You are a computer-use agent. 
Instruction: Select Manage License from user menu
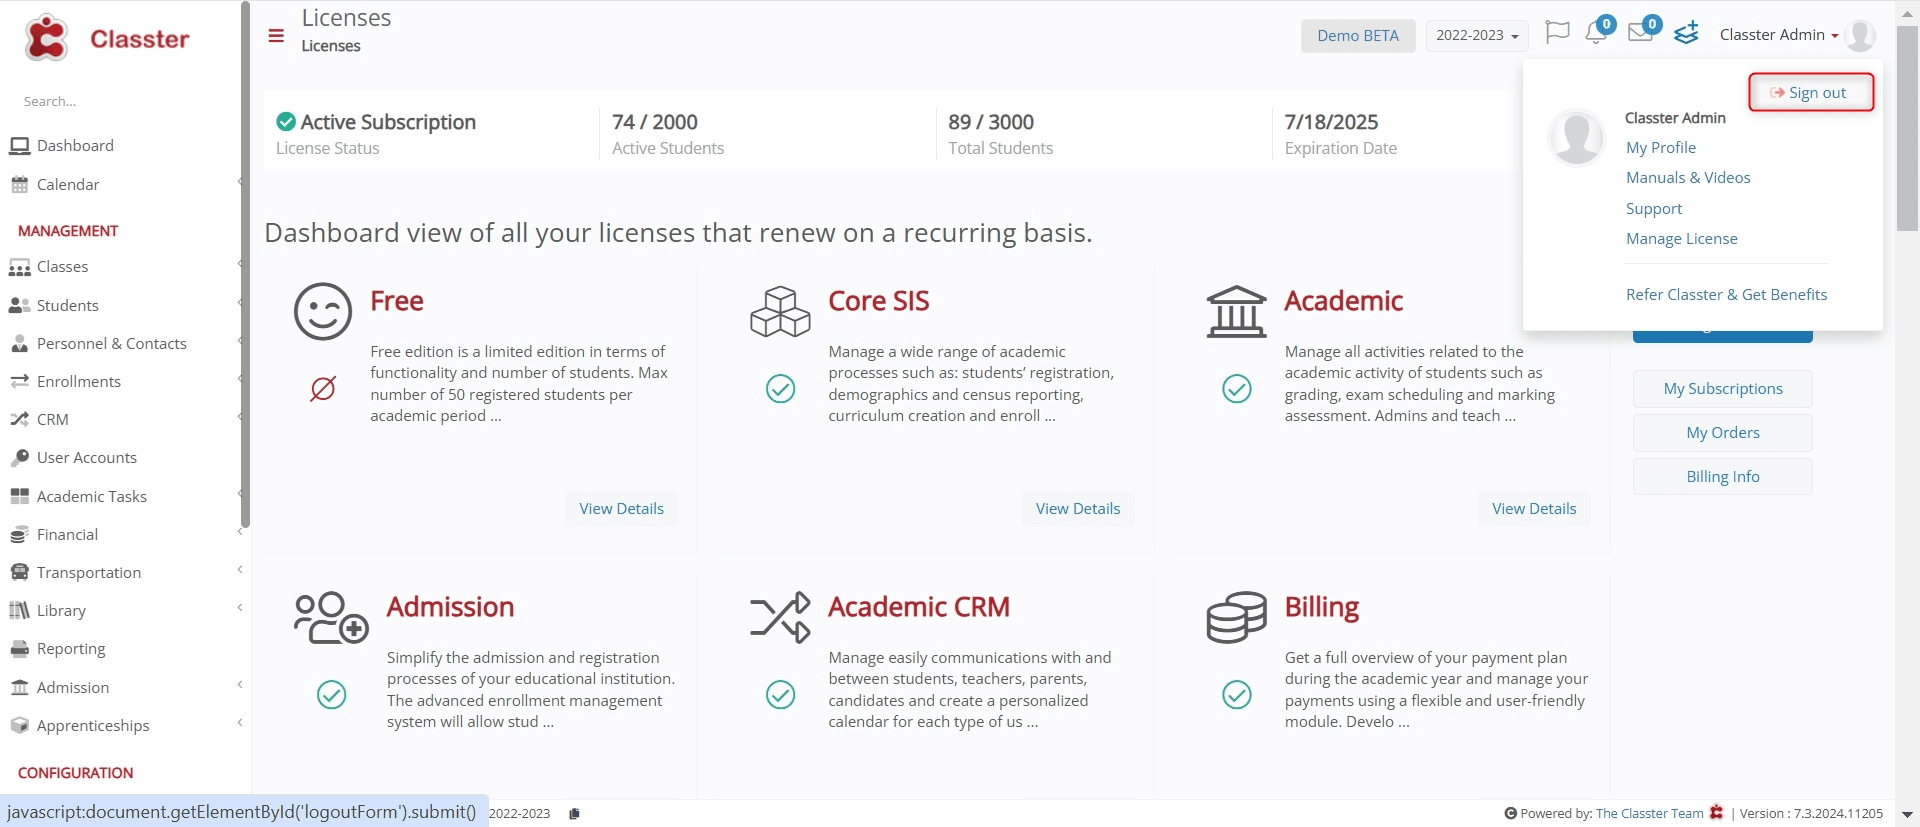click(1682, 239)
